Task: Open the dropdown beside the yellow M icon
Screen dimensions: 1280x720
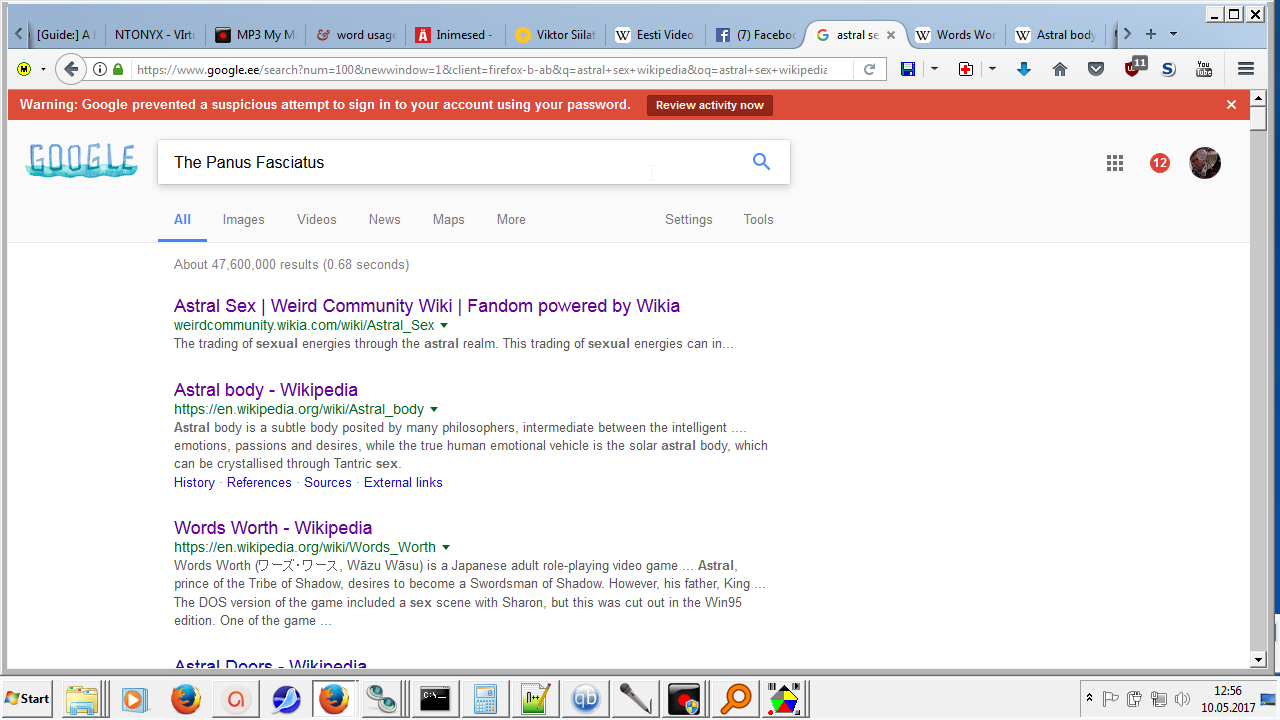Action: [43, 69]
